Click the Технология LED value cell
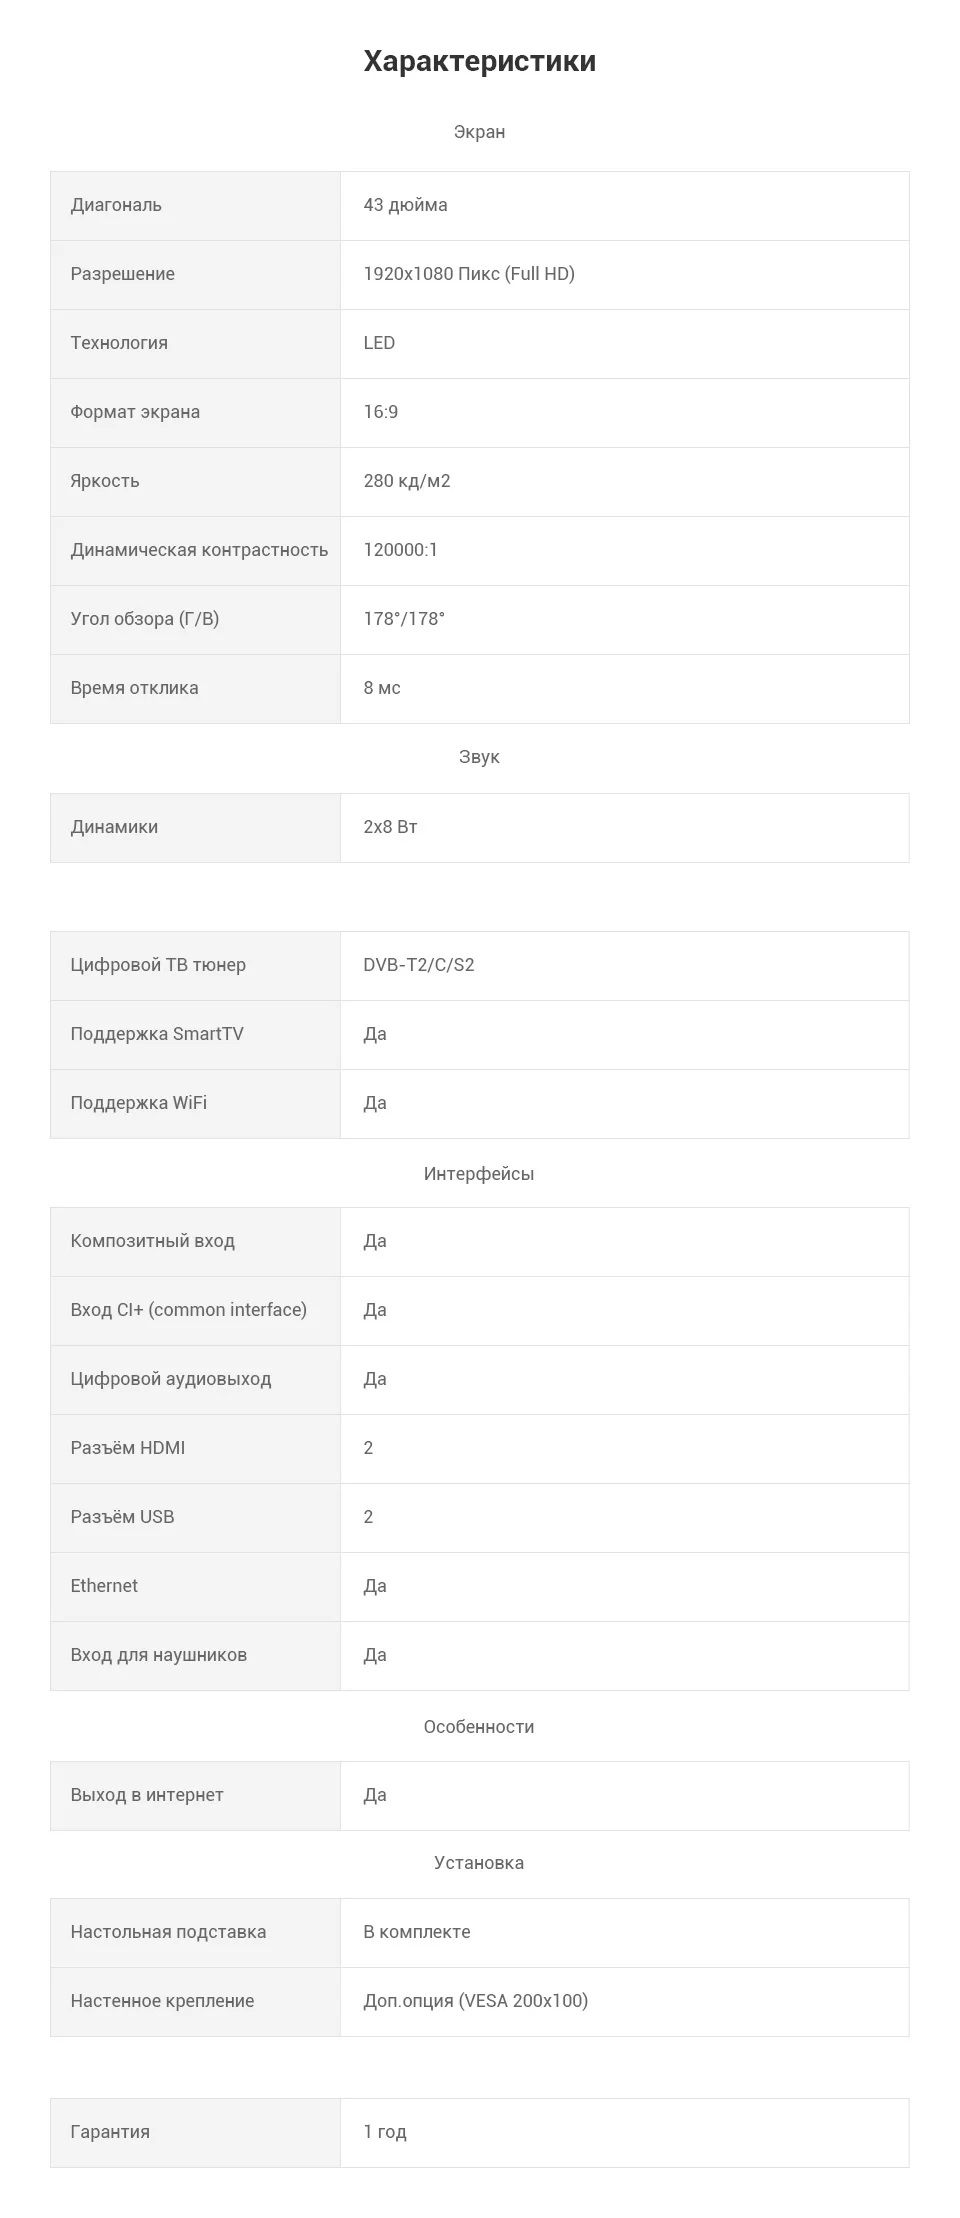This screenshot has width=960, height=2218. point(624,344)
